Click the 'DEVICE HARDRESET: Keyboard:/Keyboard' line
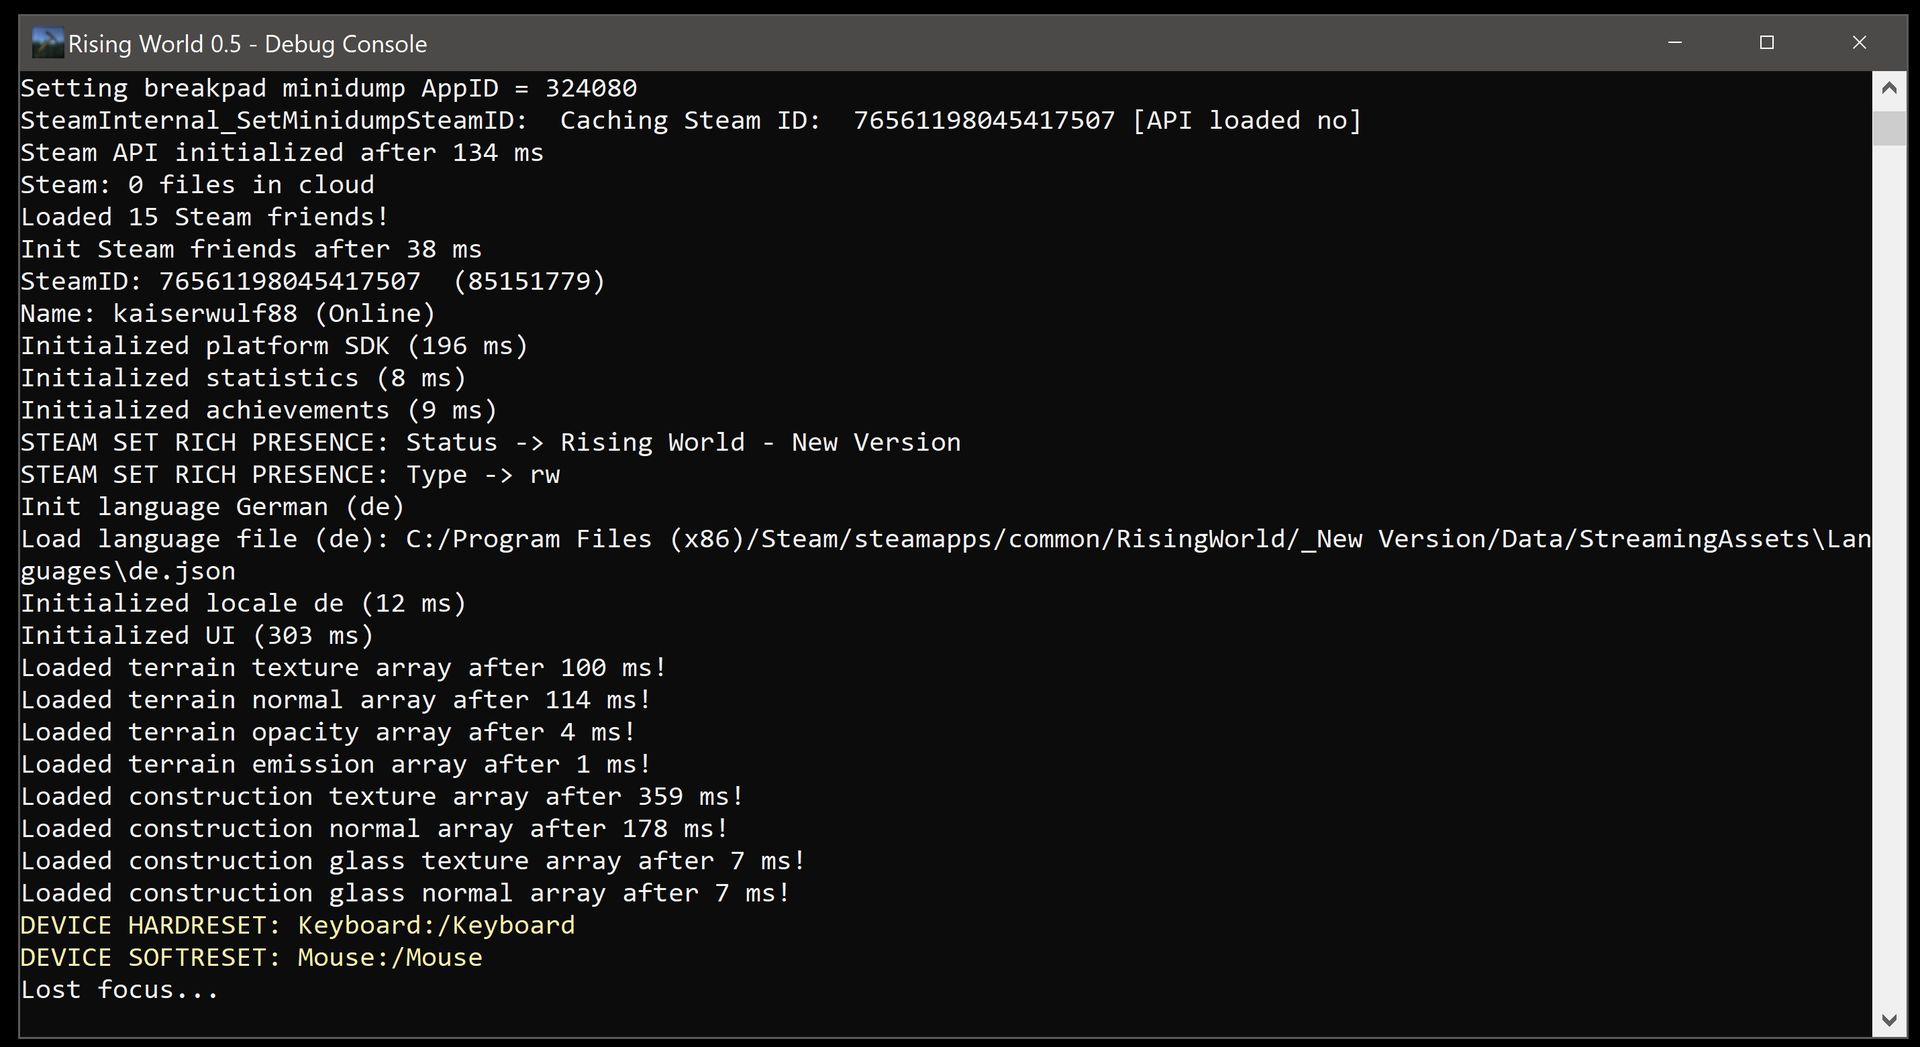 click(x=298, y=925)
